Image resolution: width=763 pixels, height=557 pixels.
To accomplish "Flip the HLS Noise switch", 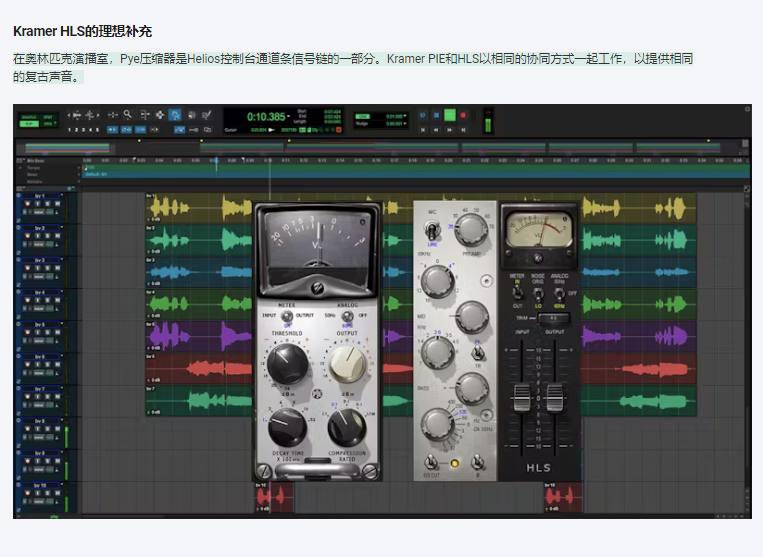I will pos(538,294).
